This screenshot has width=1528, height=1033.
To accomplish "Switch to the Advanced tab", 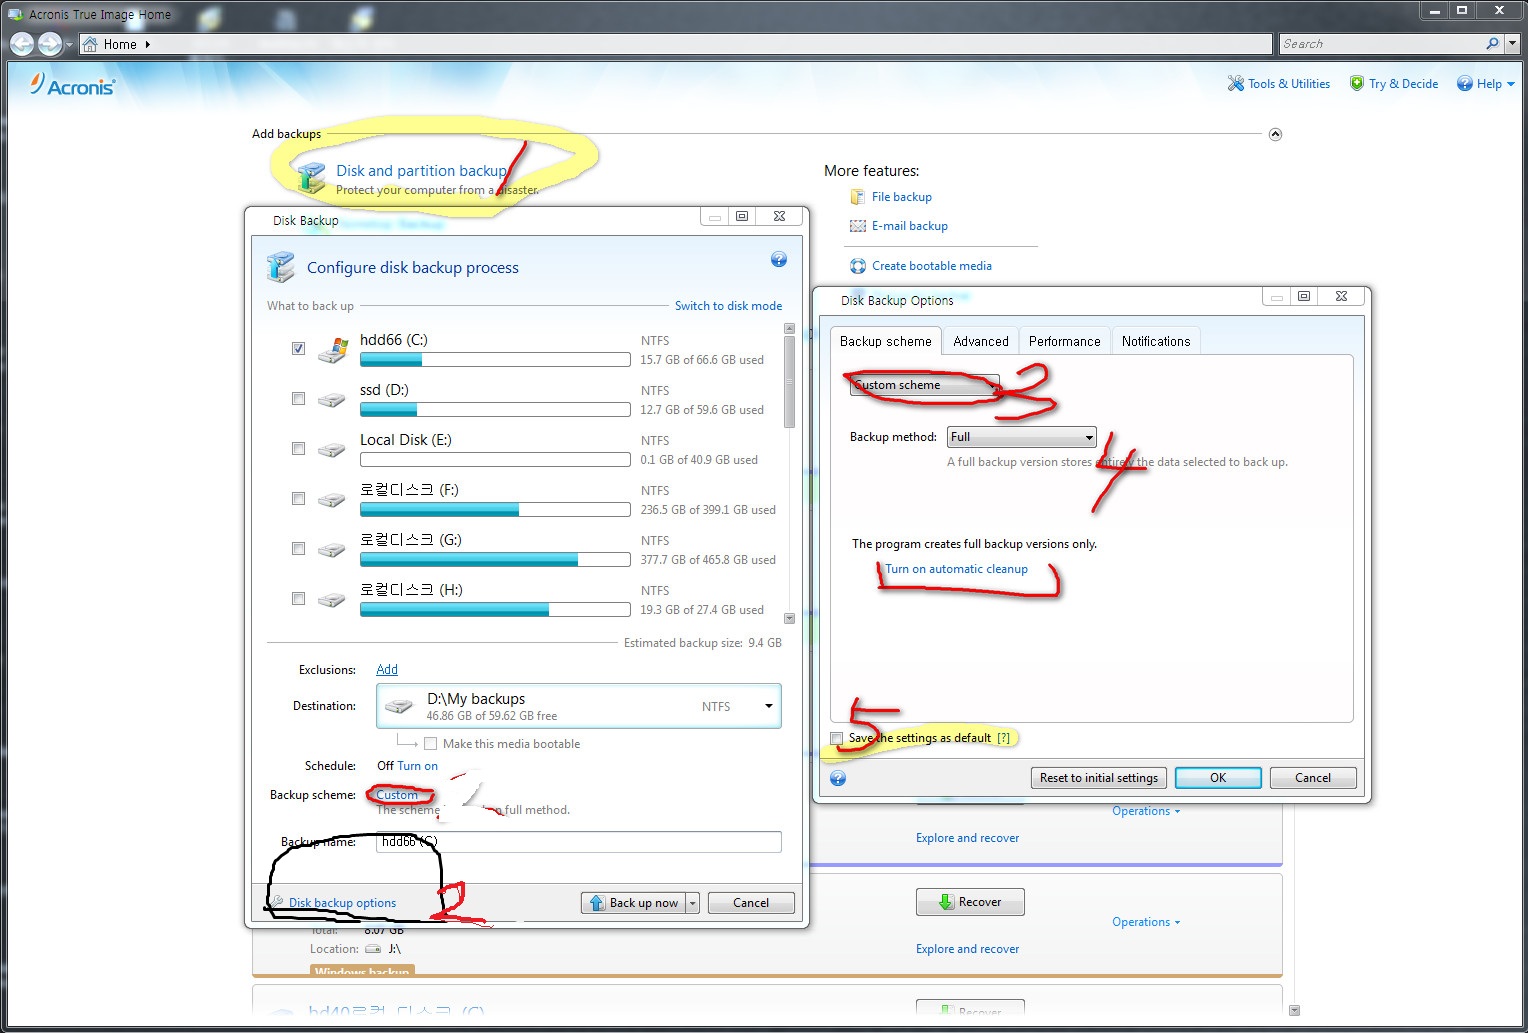I will [981, 341].
